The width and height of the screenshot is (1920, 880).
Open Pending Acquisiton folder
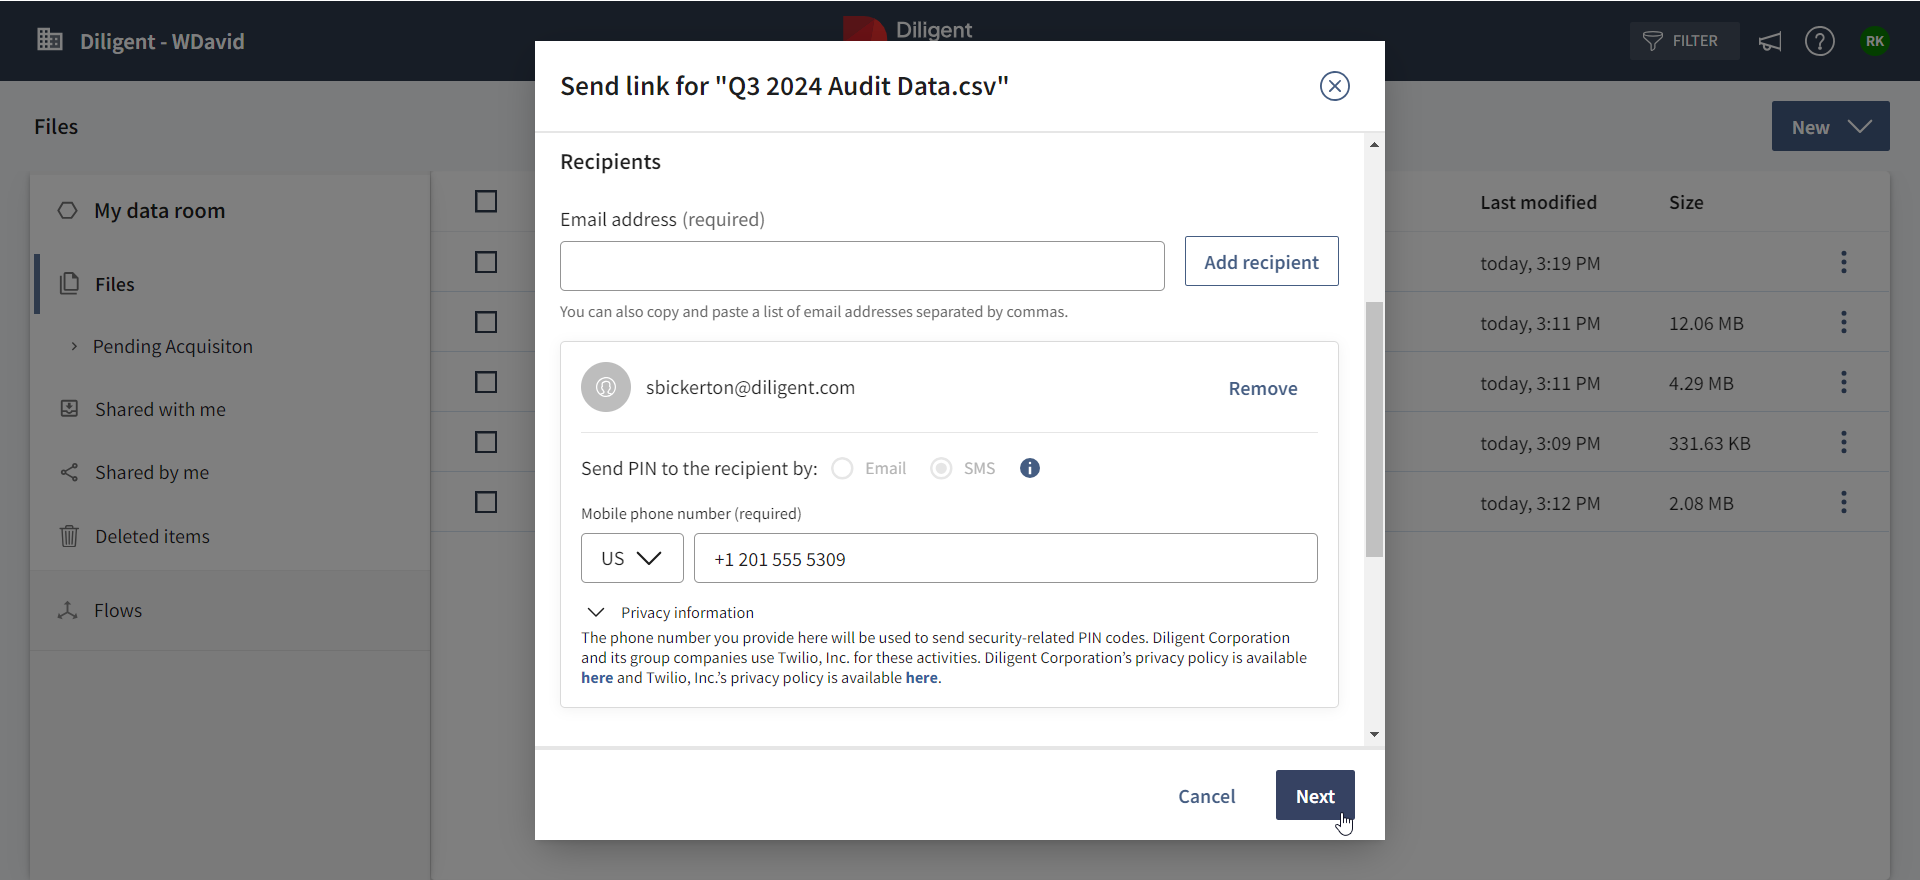click(x=173, y=346)
